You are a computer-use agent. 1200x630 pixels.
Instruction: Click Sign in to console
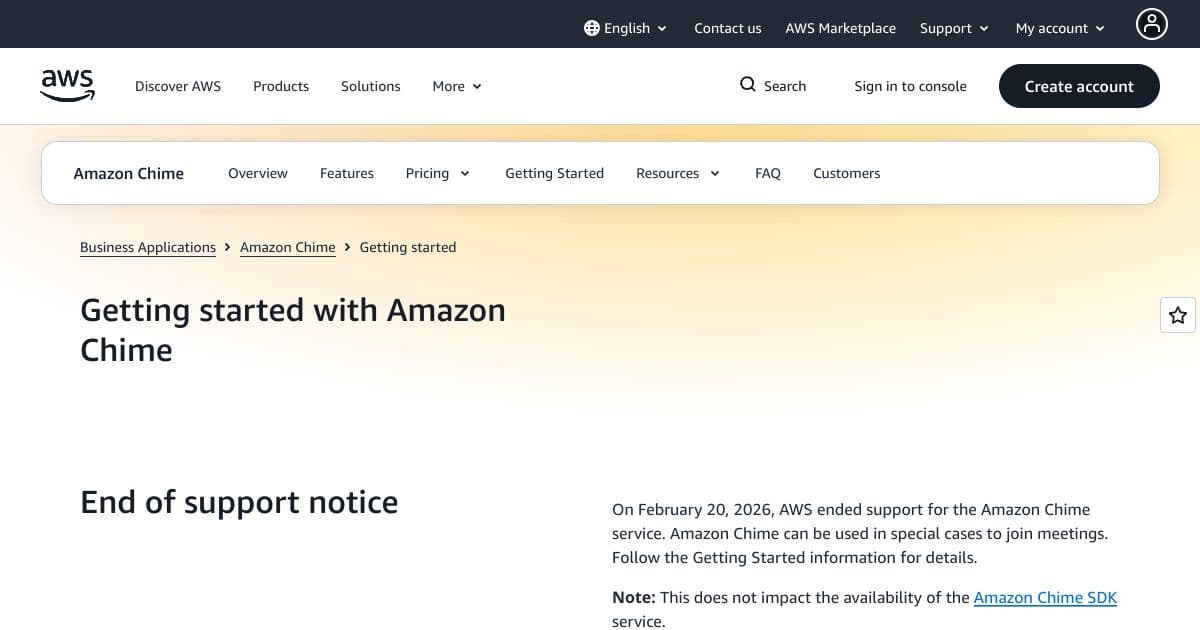click(x=910, y=86)
